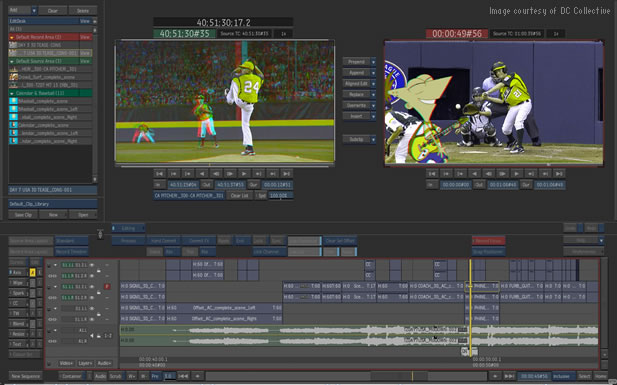Click the Audio+ button
This screenshot has height=385, width=617.
click(x=104, y=363)
